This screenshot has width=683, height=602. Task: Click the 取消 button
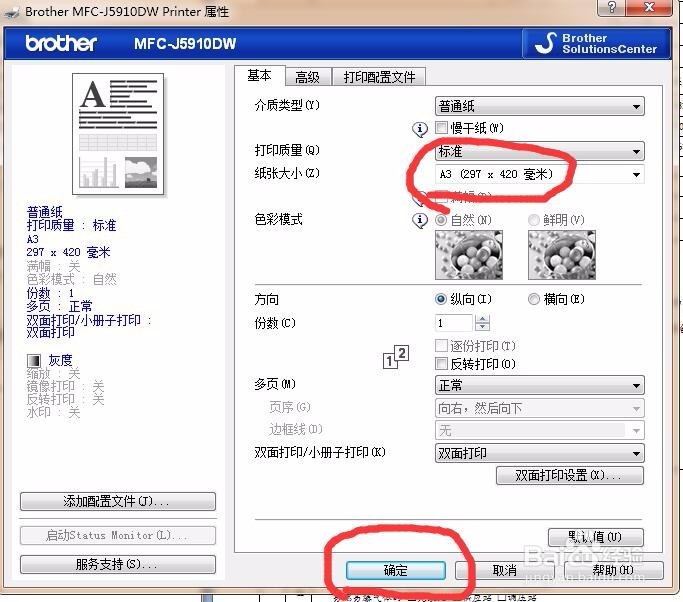[x=504, y=570]
